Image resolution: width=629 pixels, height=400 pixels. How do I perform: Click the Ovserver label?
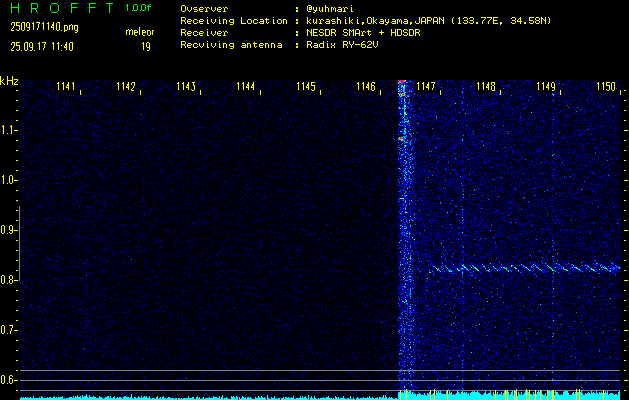(x=204, y=9)
